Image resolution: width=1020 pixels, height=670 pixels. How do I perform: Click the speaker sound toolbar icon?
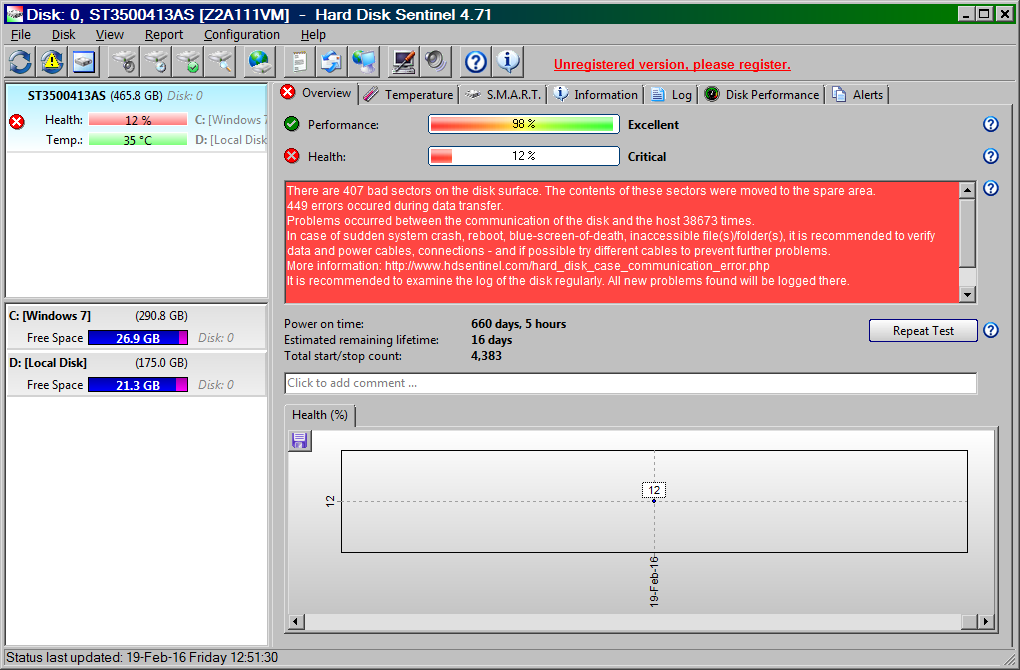coord(435,62)
